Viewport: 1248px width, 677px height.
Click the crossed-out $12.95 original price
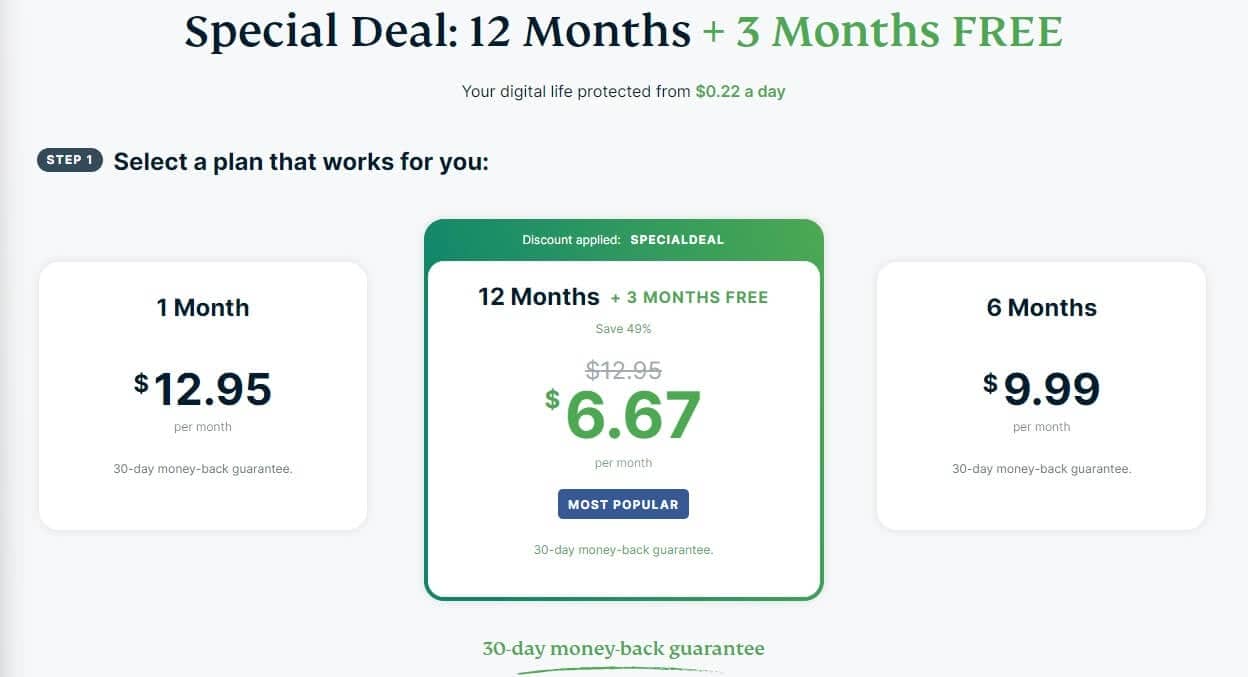(x=623, y=370)
